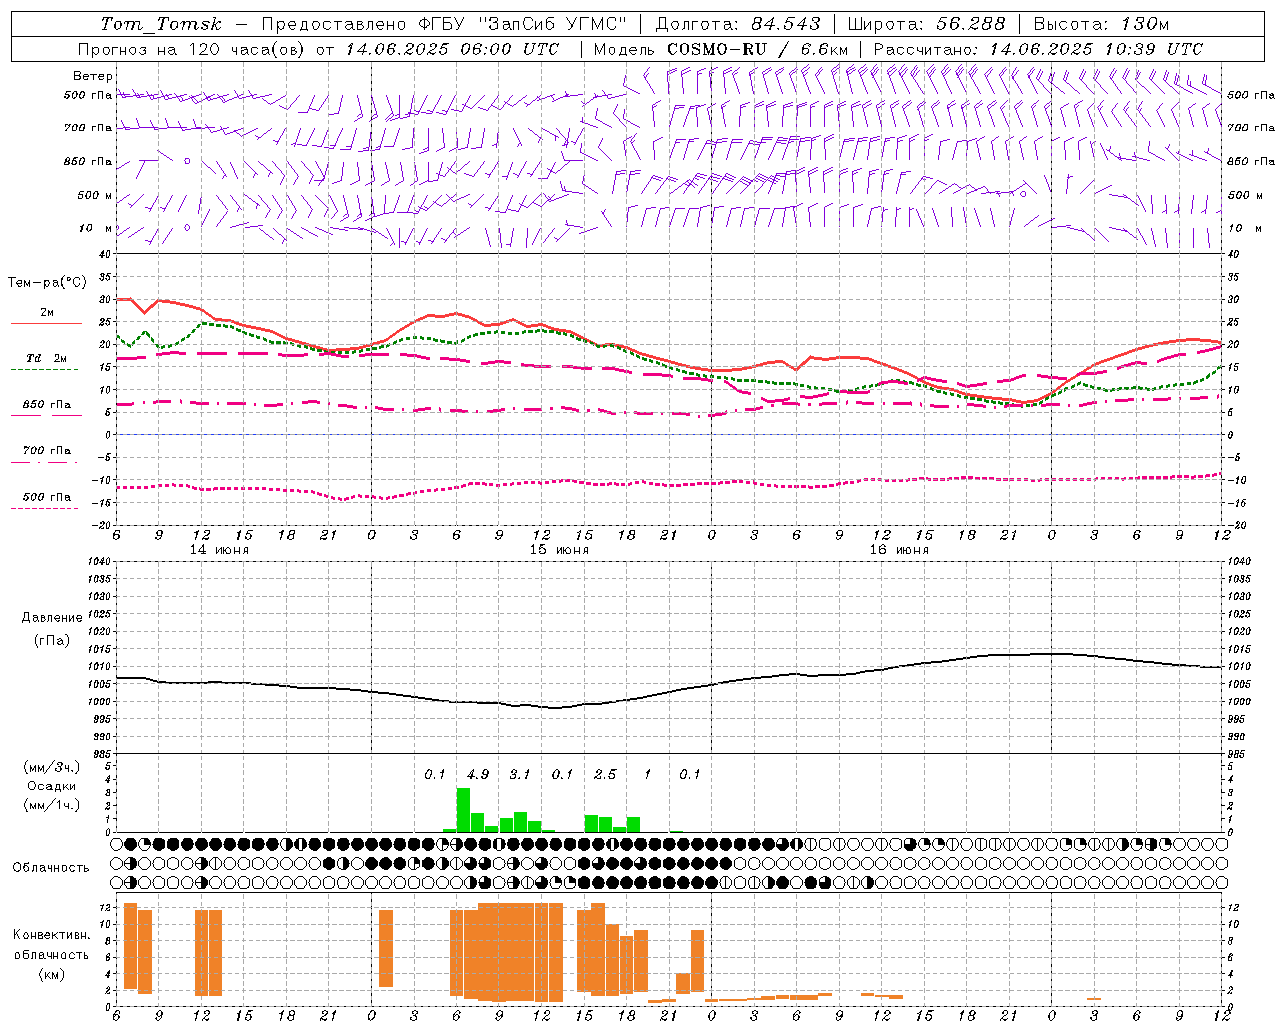
Task: Click the "16 июня" date label
Action: tap(899, 550)
